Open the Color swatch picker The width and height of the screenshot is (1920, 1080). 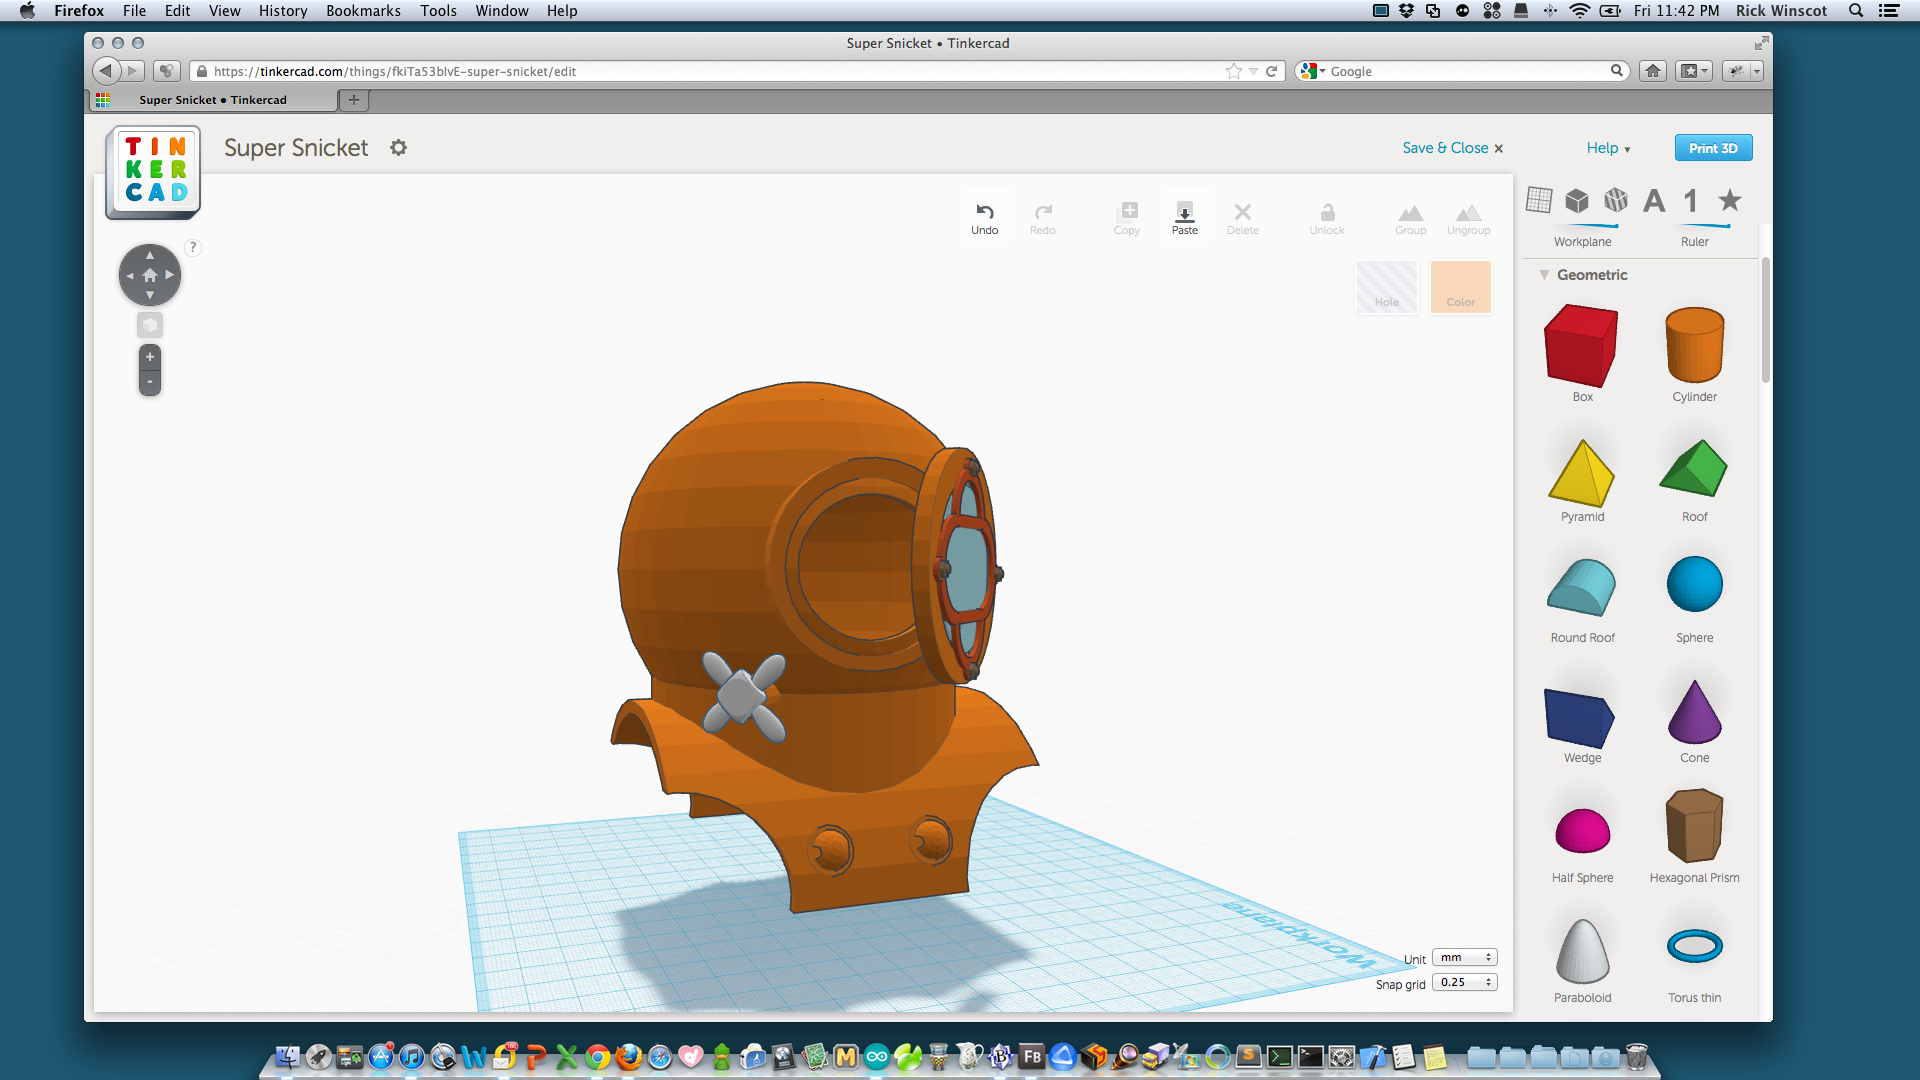(x=1460, y=287)
